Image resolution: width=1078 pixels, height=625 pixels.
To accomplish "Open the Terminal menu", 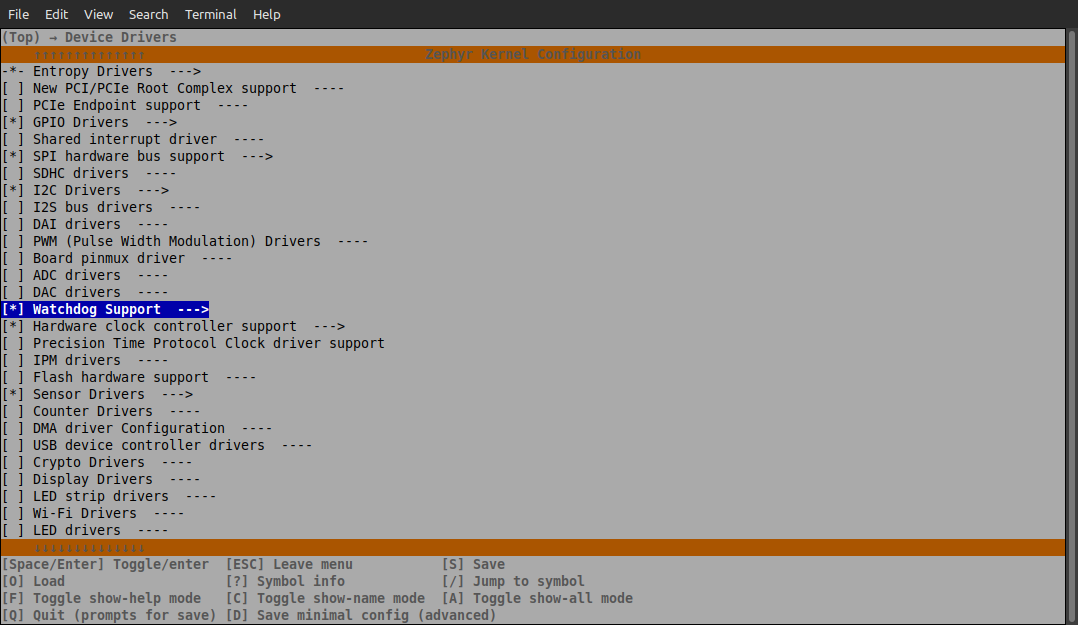I will 211,14.
